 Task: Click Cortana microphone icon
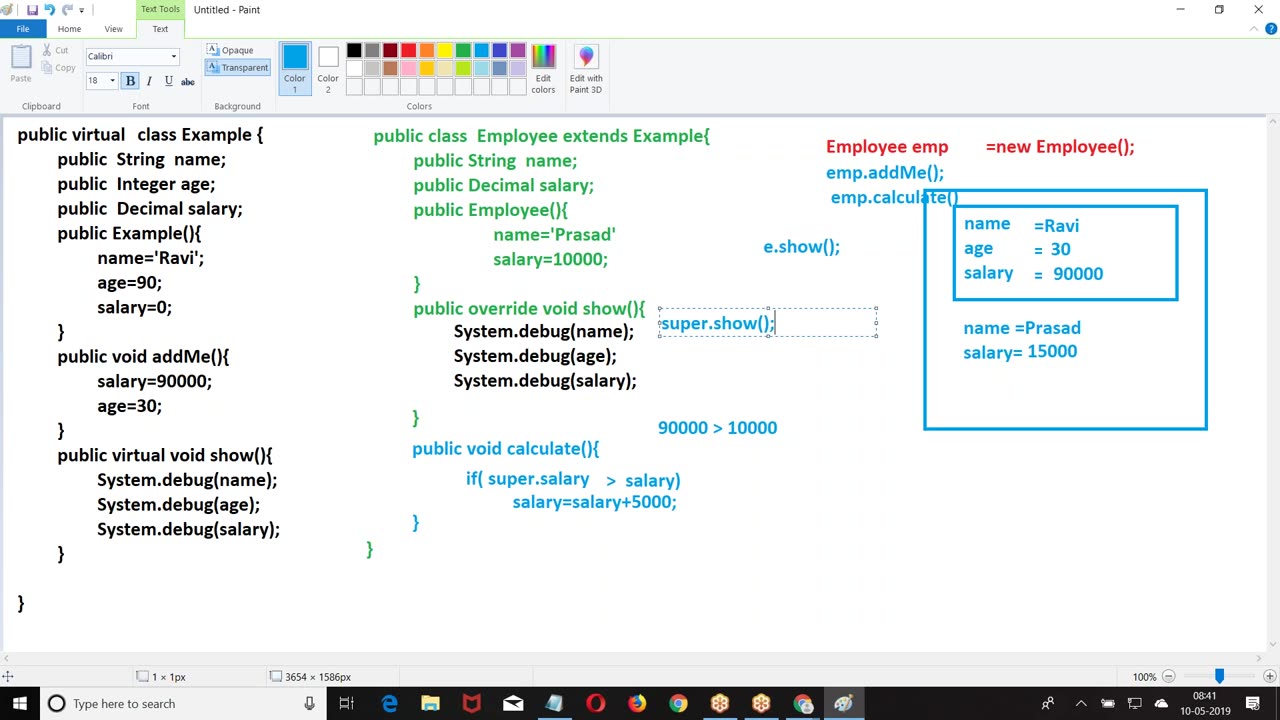click(x=309, y=704)
